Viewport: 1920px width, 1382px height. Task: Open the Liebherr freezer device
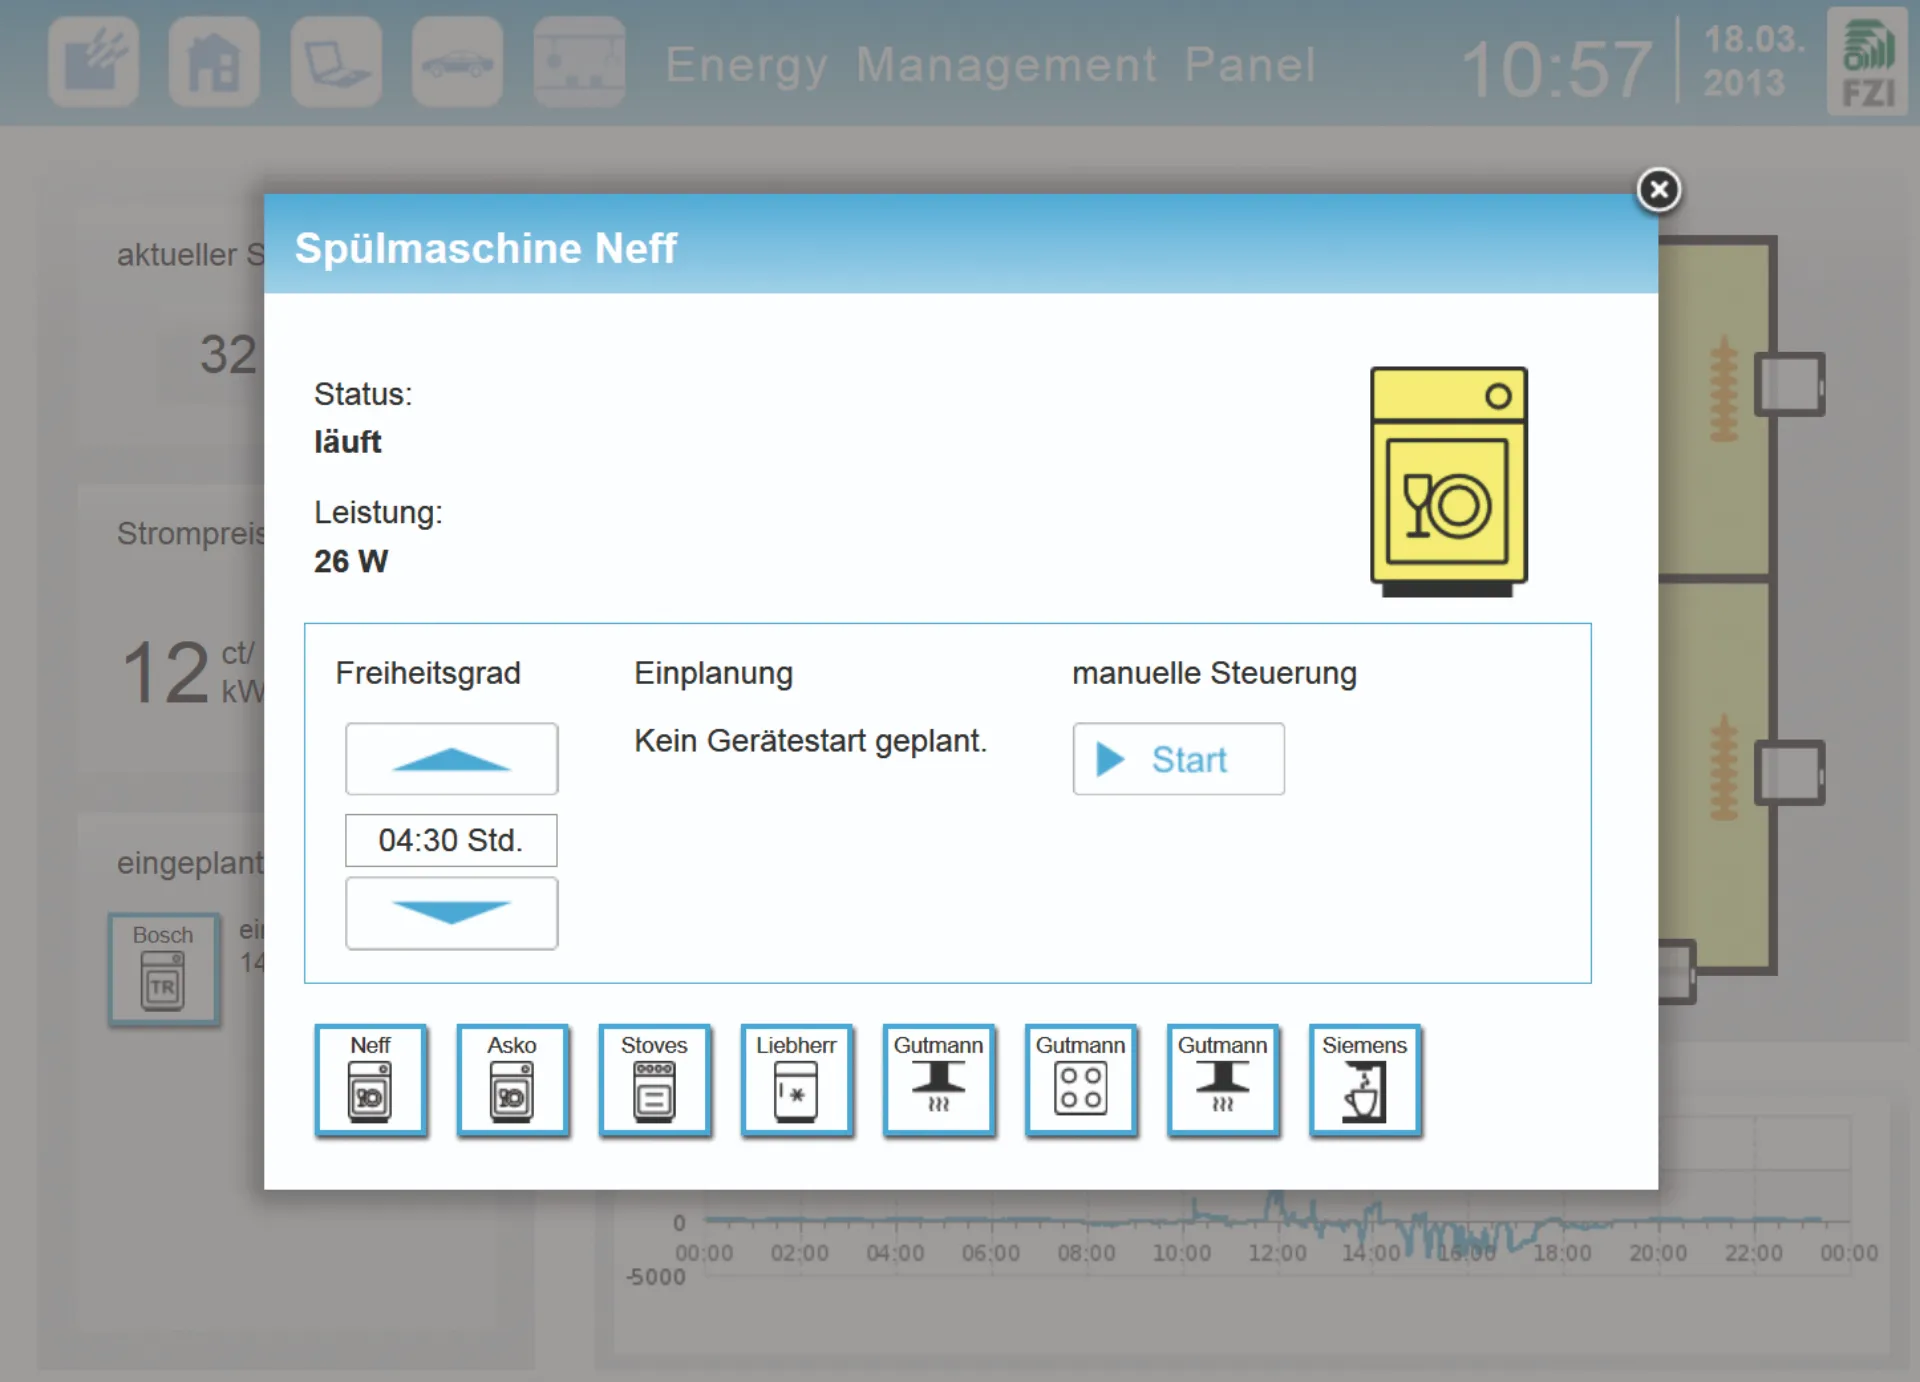click(x=796, y=1080)
